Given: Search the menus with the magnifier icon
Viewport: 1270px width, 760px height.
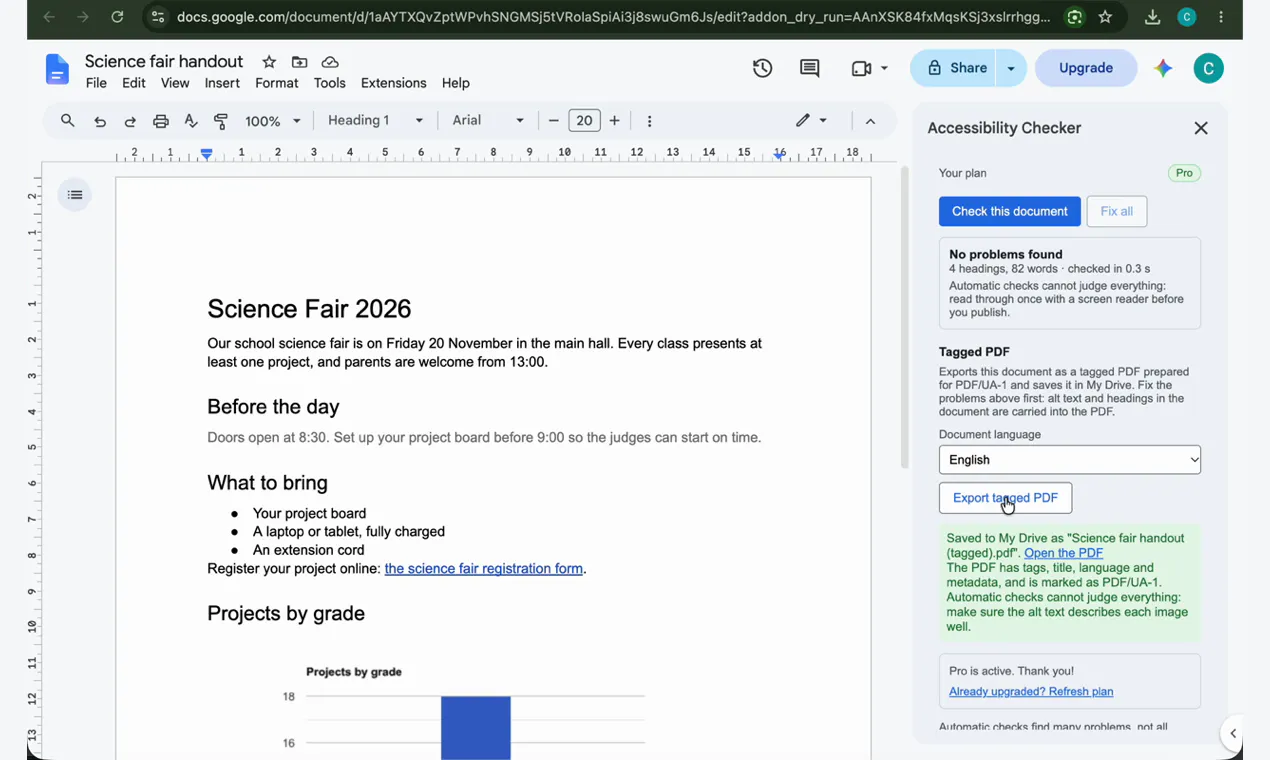Looking at the screenshot, I should point(68,121).
